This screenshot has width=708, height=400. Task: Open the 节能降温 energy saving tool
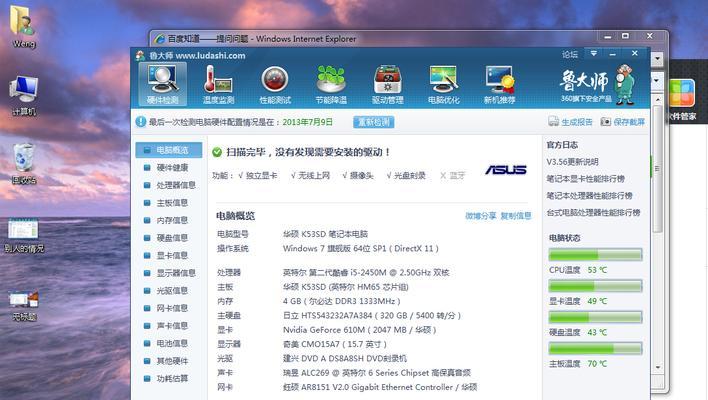(x=331, y=84)
